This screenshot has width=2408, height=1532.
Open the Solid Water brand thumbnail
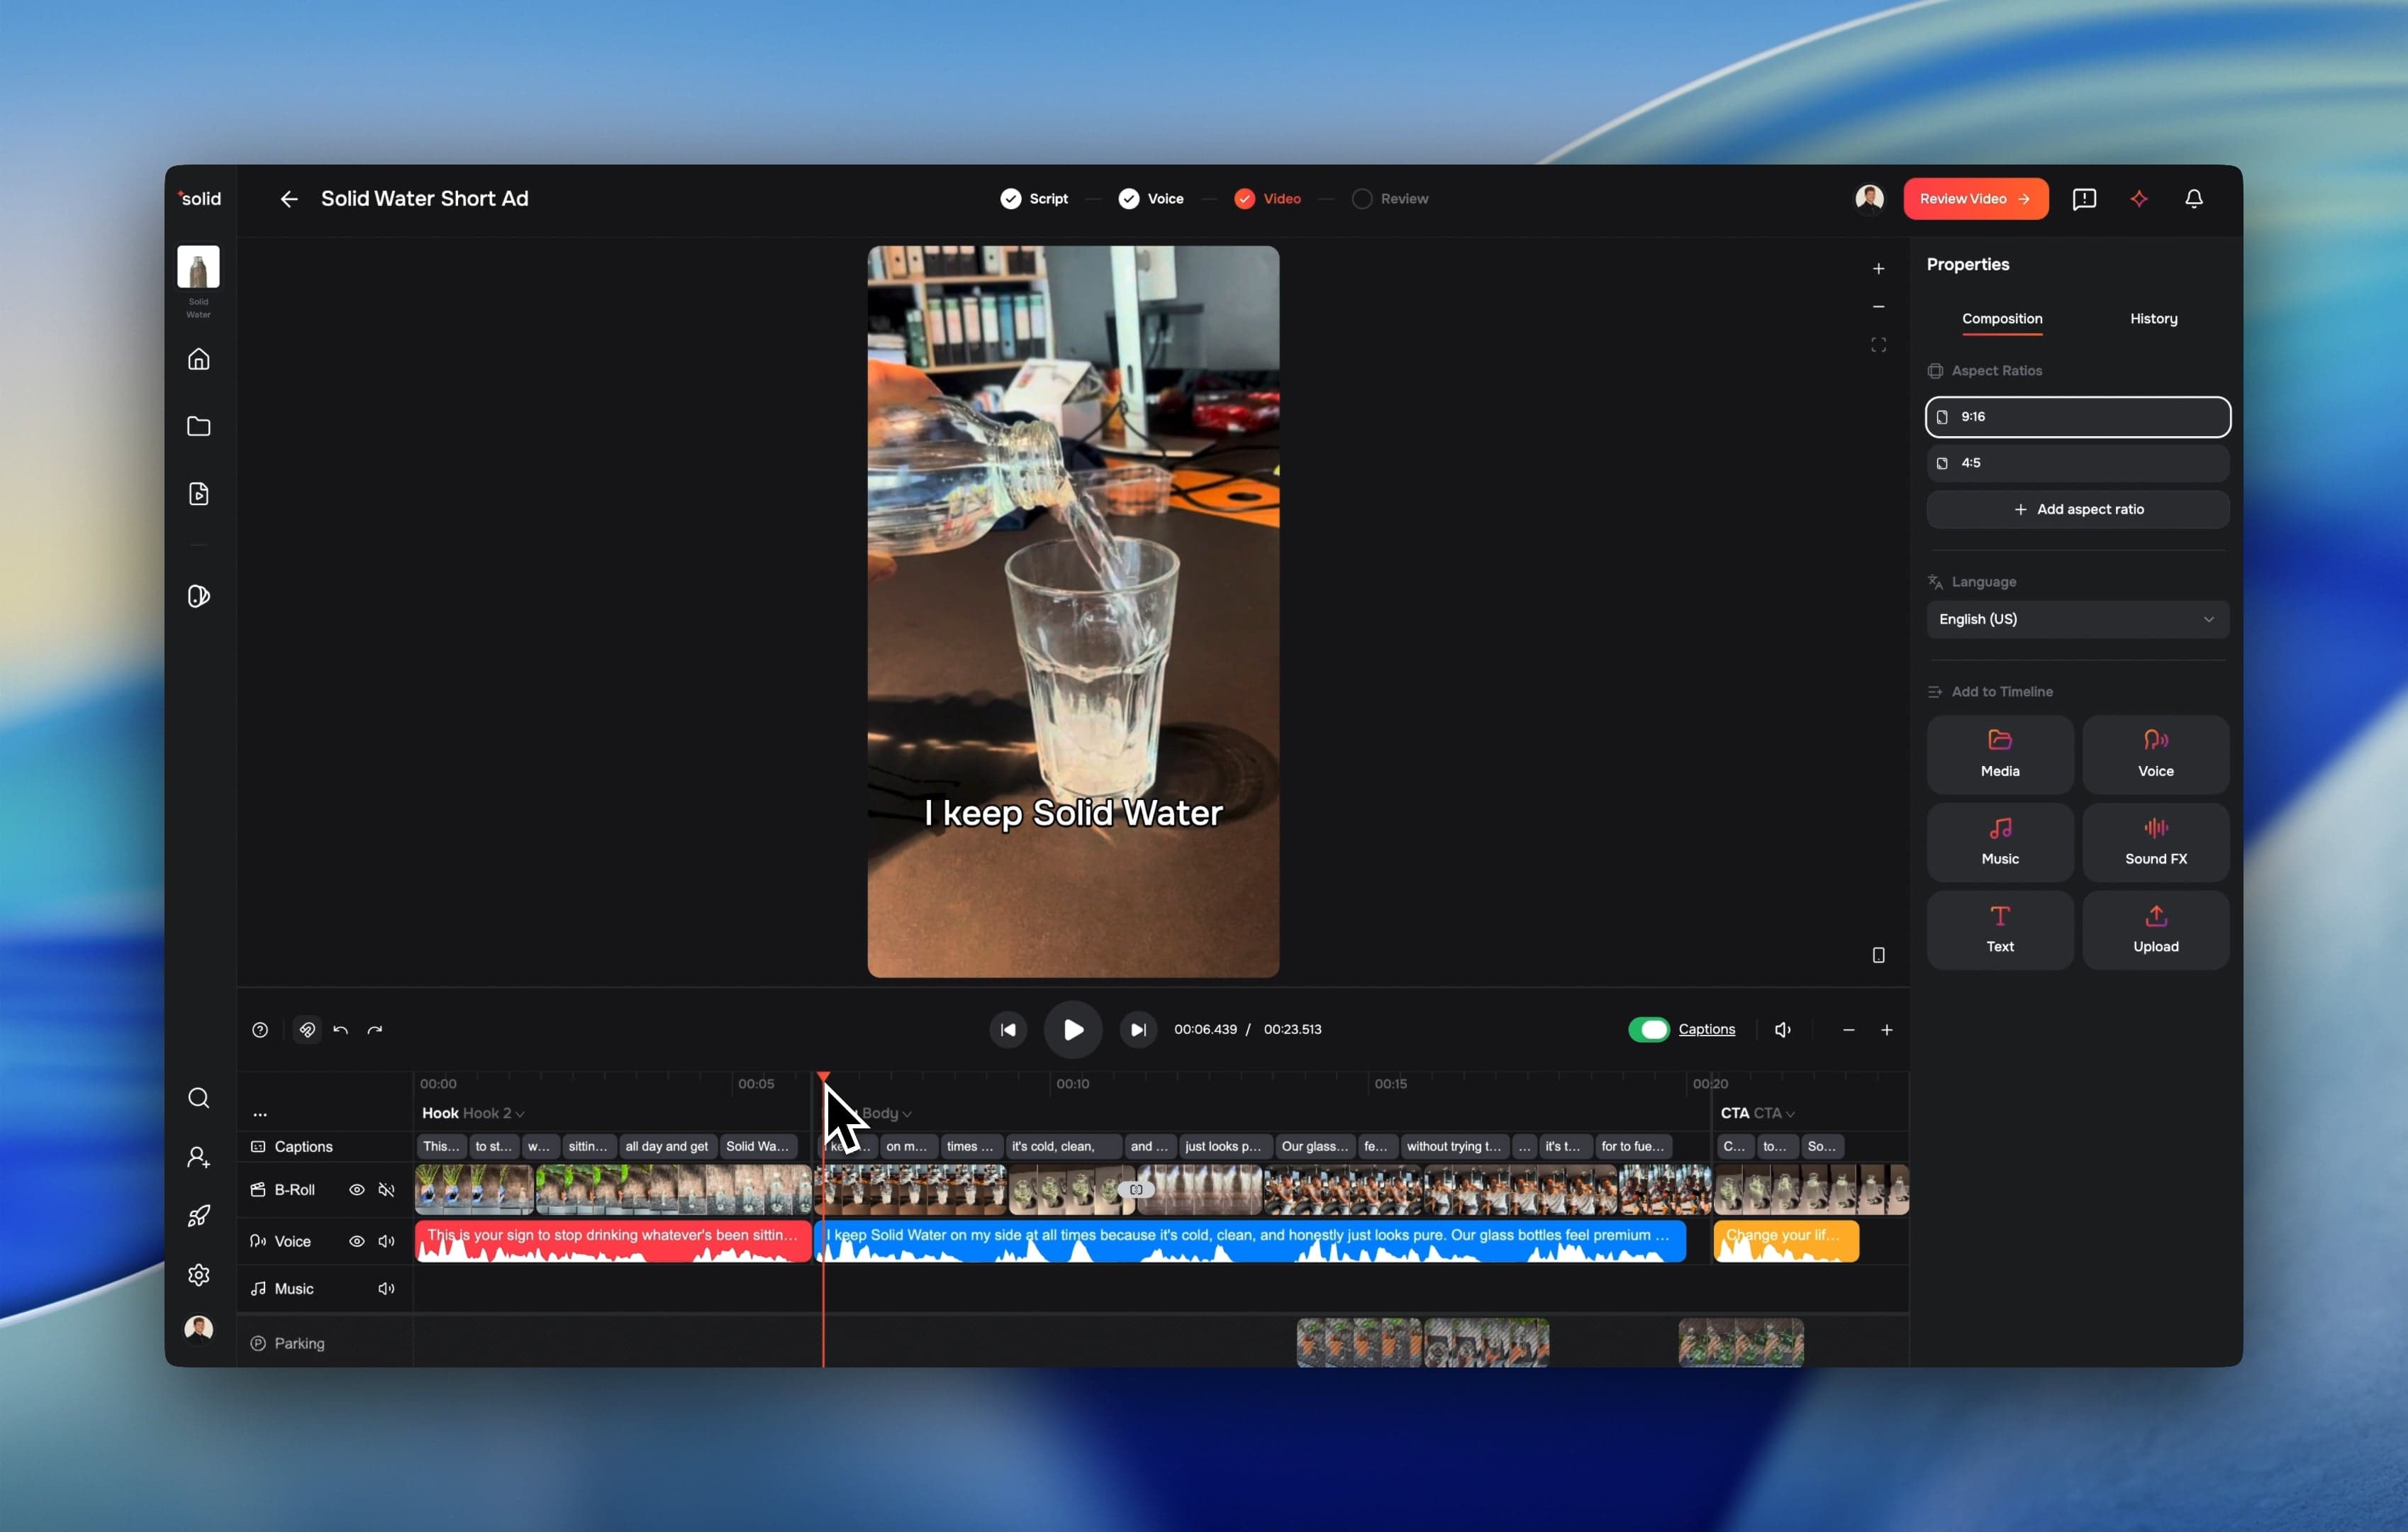coord(198,267)
